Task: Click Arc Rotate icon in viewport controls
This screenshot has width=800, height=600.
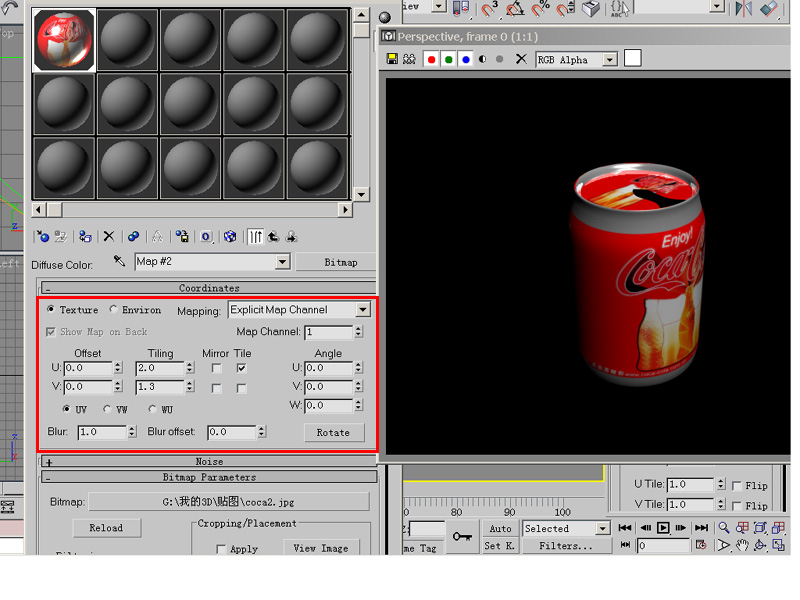Action: click(x=760, y=545)
